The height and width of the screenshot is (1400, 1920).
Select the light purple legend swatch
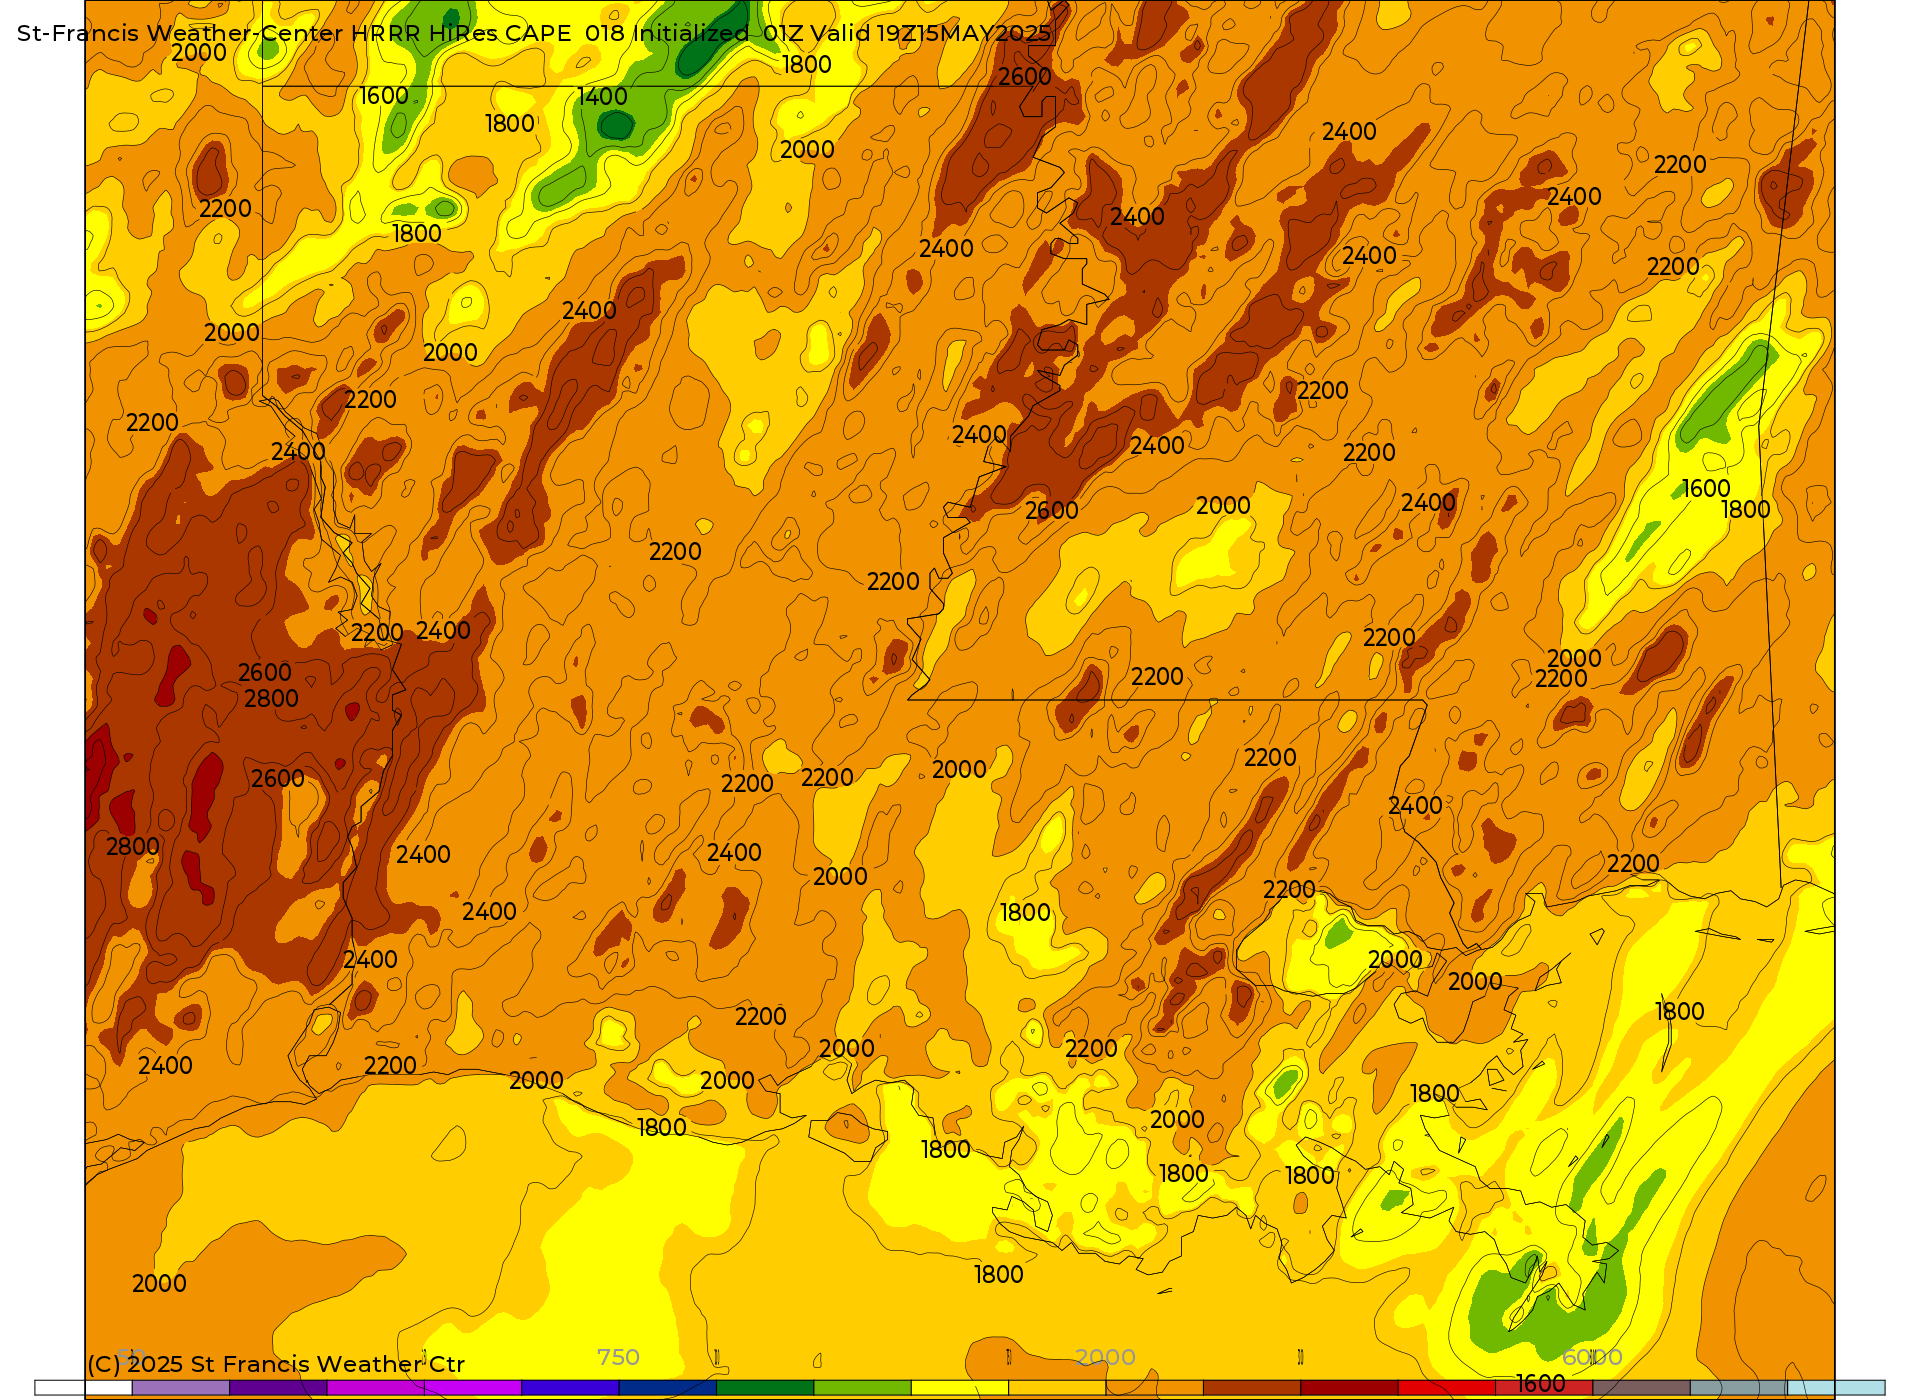pyautogui.click(x=181, y=1388)
